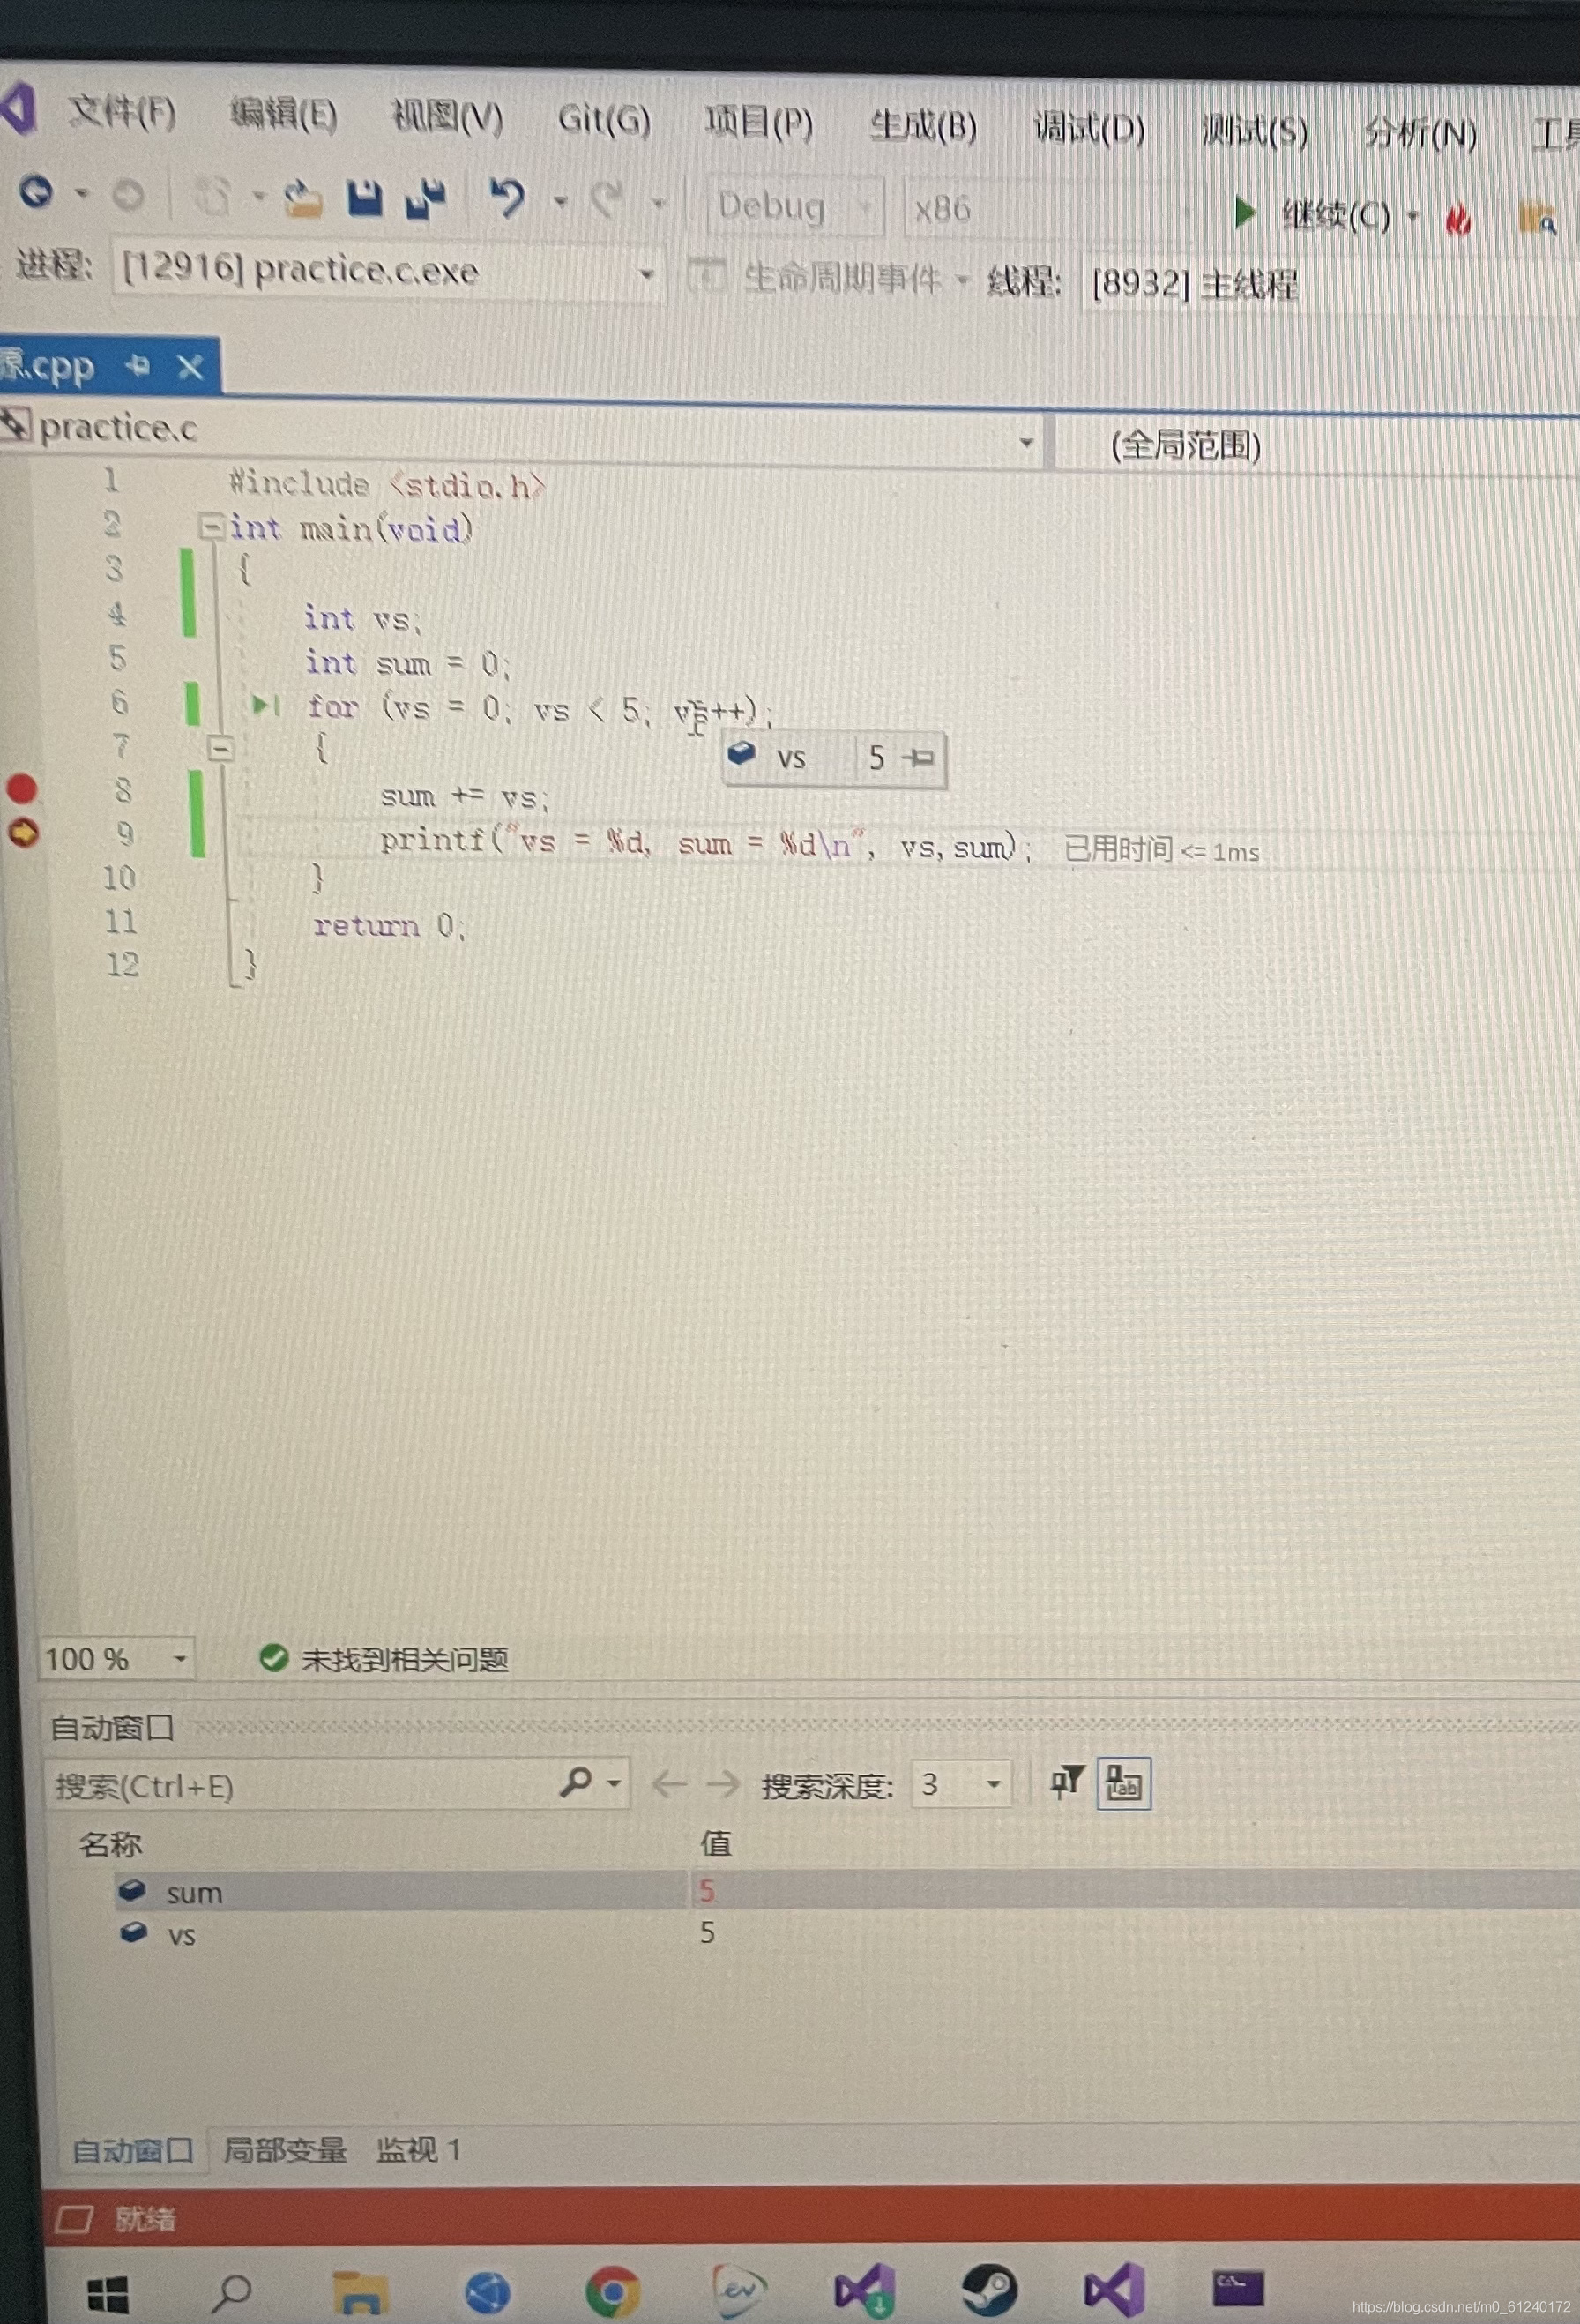Click the navigate forward arrow icon
This screenshot has height=2324, width=1580.
point(128,195)
